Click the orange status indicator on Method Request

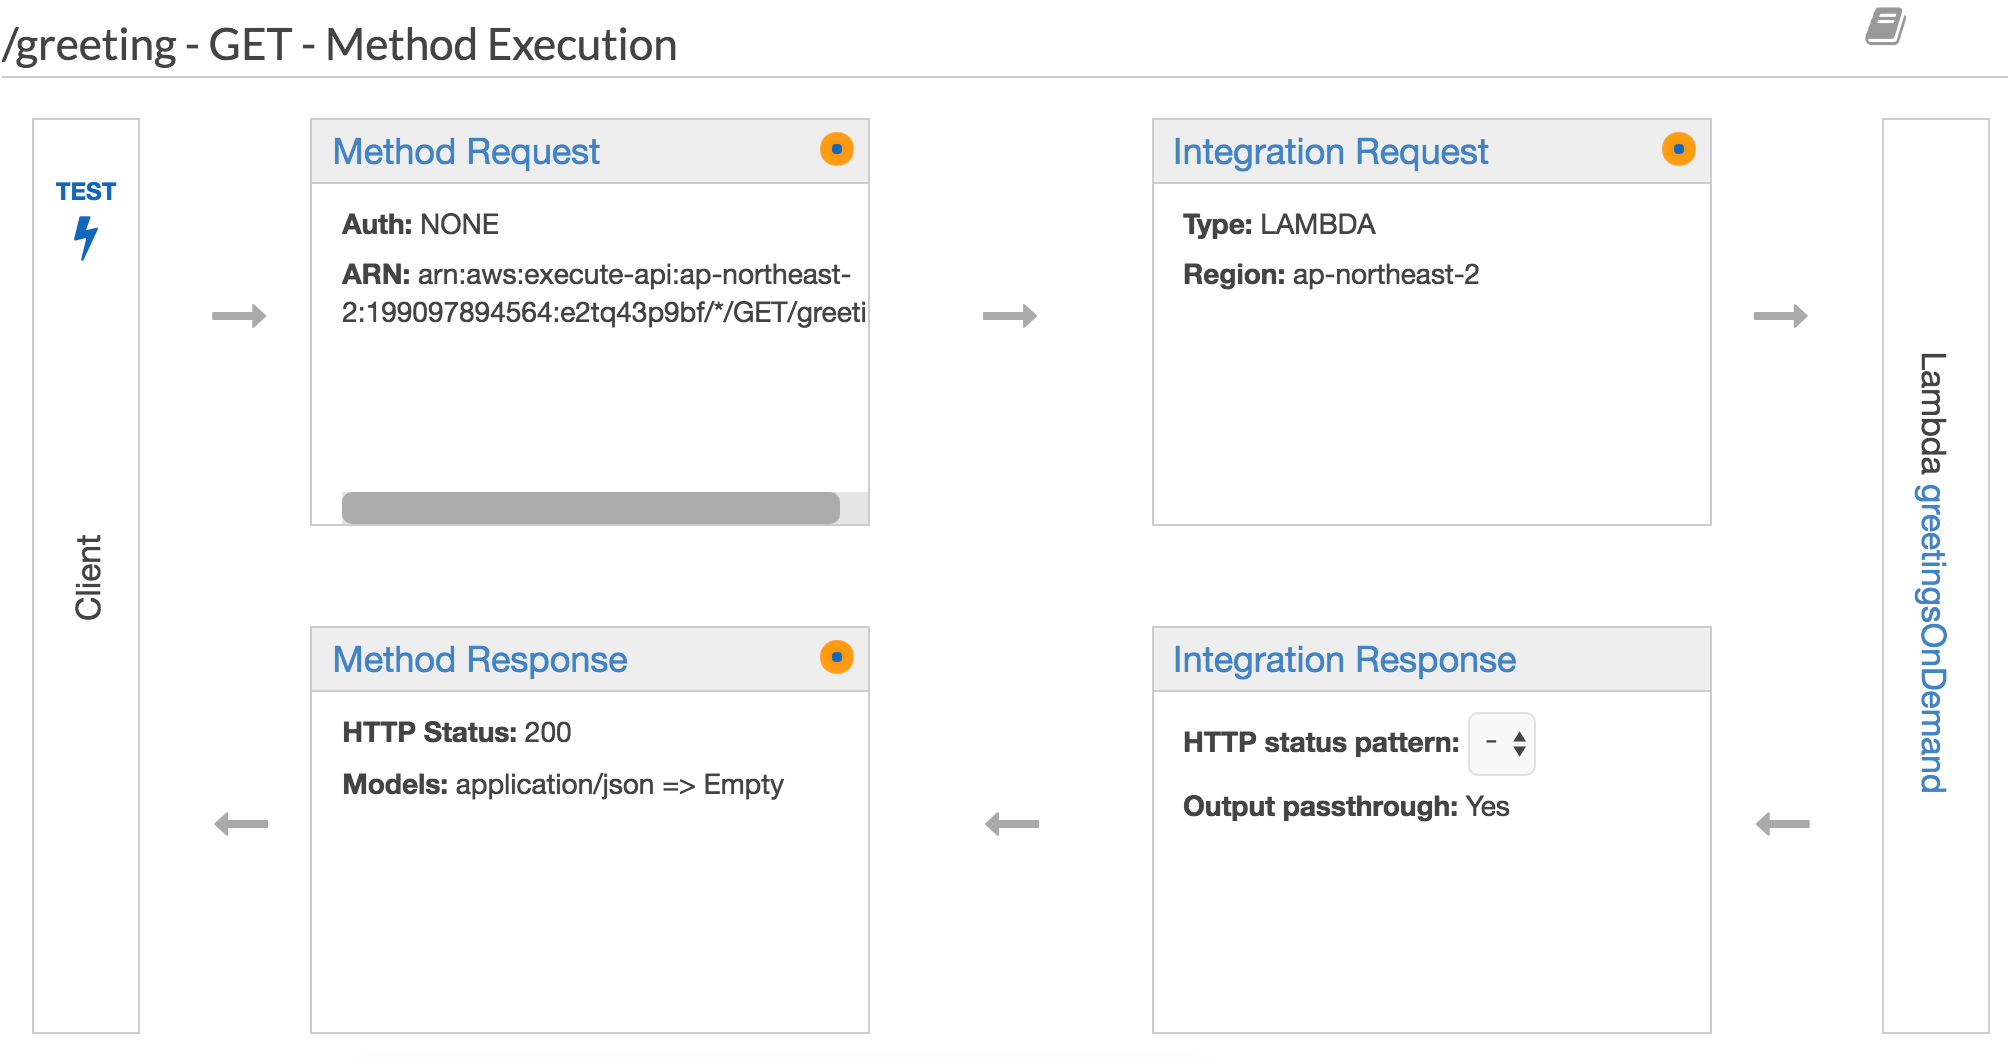837,150
